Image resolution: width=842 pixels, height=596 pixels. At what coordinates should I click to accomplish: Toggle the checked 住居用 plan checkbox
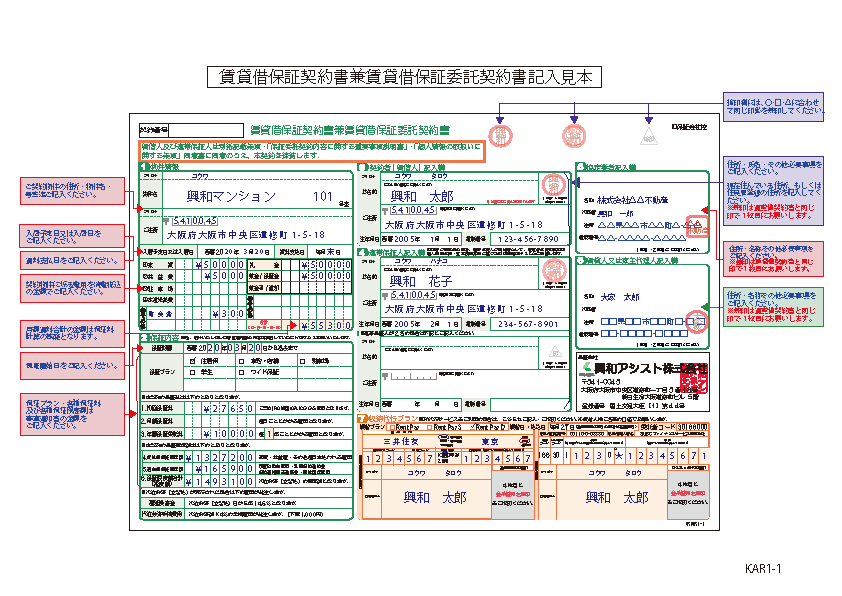click(x=193, y=361)
